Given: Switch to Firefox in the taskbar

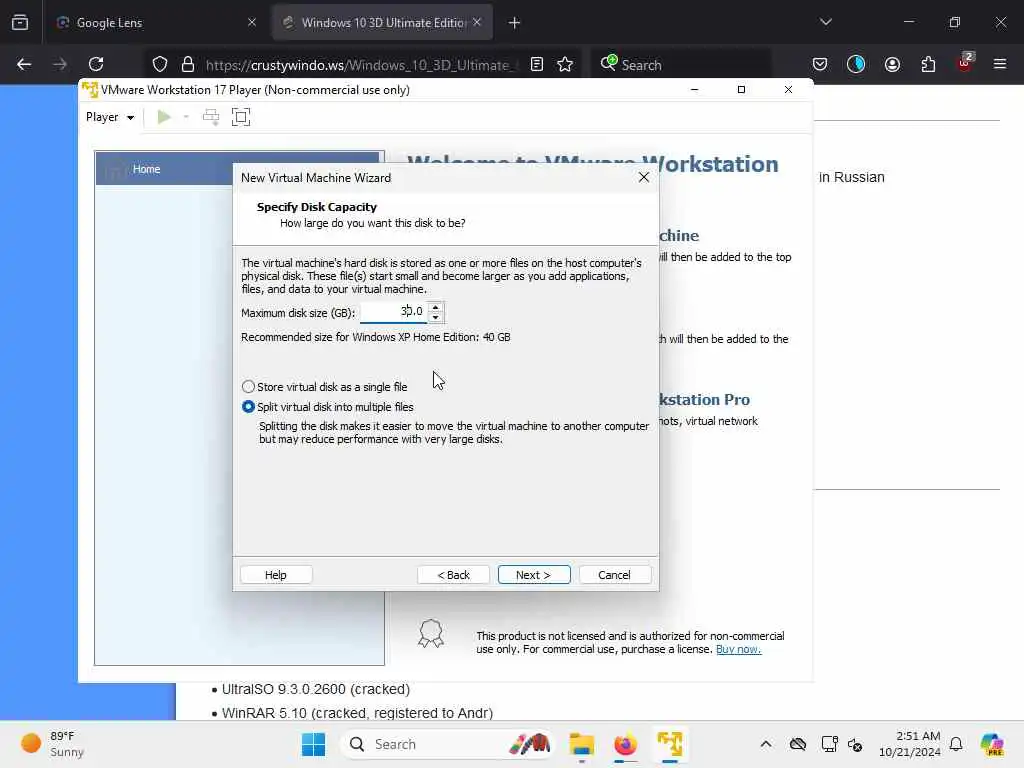Looking at the screenshot, I should click(x=626, y=744).
